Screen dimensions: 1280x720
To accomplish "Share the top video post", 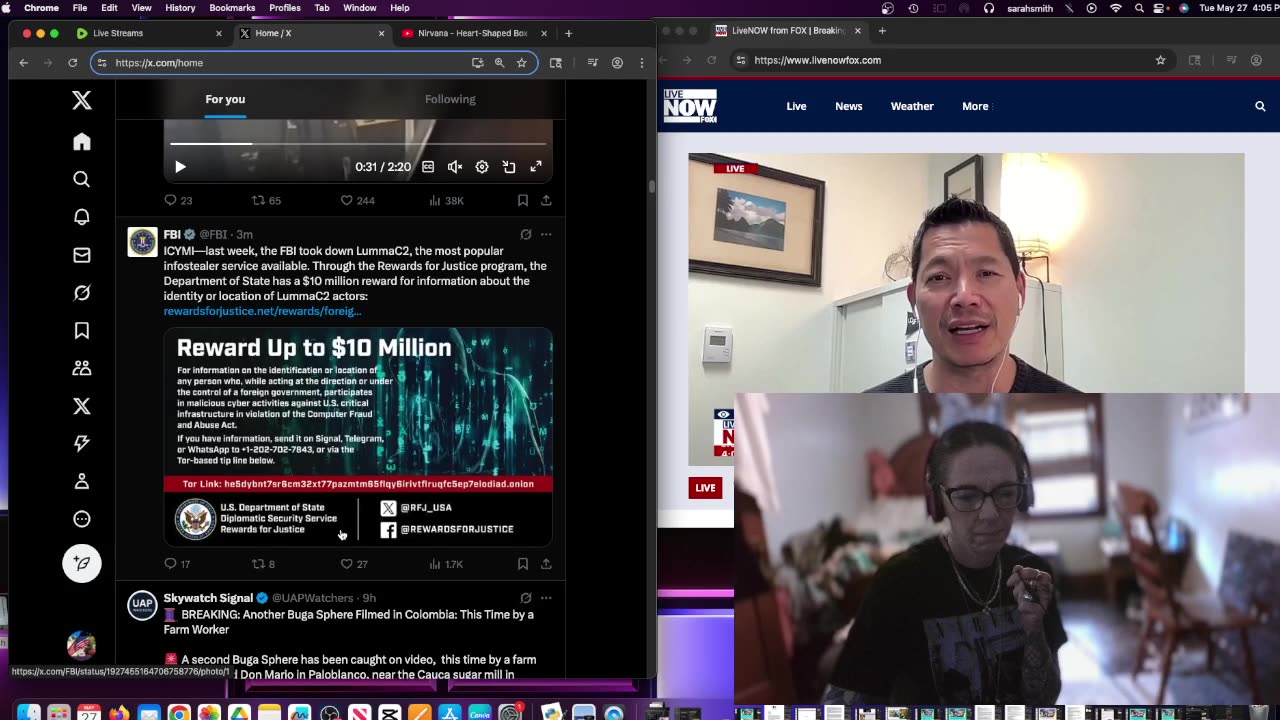I will click(x=546, y=200).
